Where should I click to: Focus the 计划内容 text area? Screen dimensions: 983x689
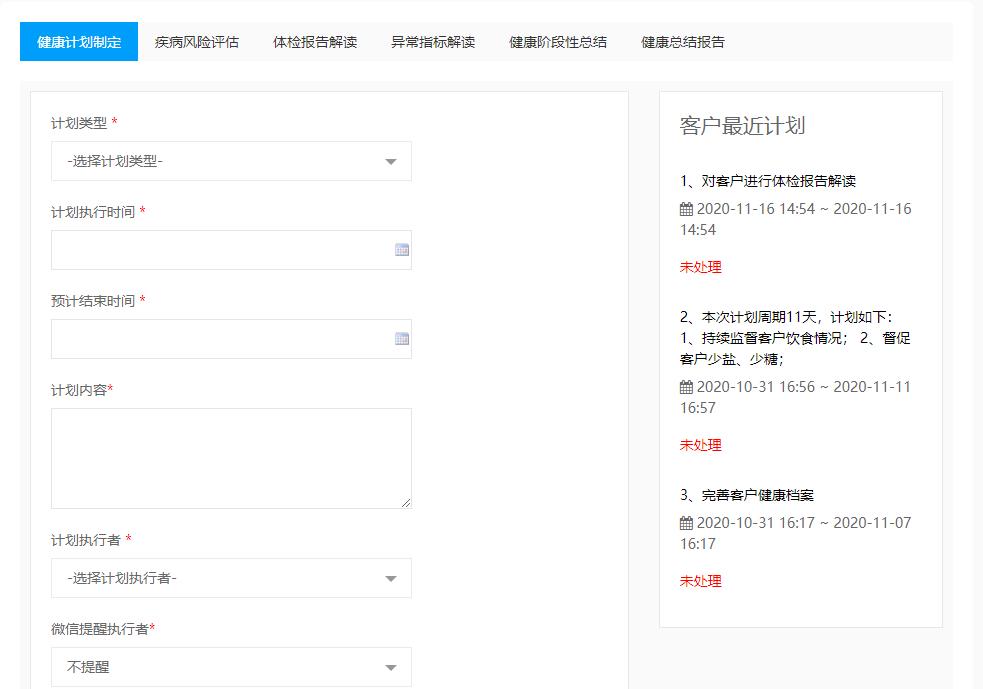[231, 458]
